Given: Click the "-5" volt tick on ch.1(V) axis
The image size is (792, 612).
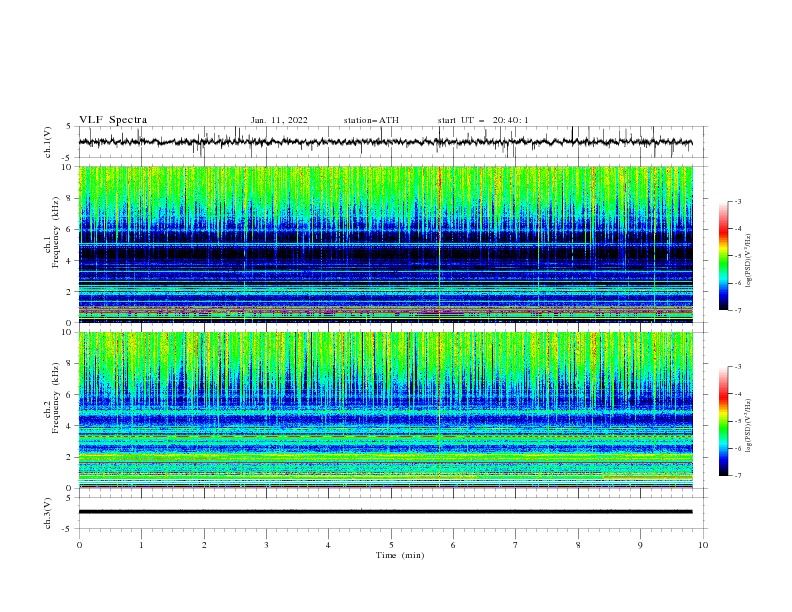Looking at the screenshot, I should pyautogui.click(x=68, y=158).
